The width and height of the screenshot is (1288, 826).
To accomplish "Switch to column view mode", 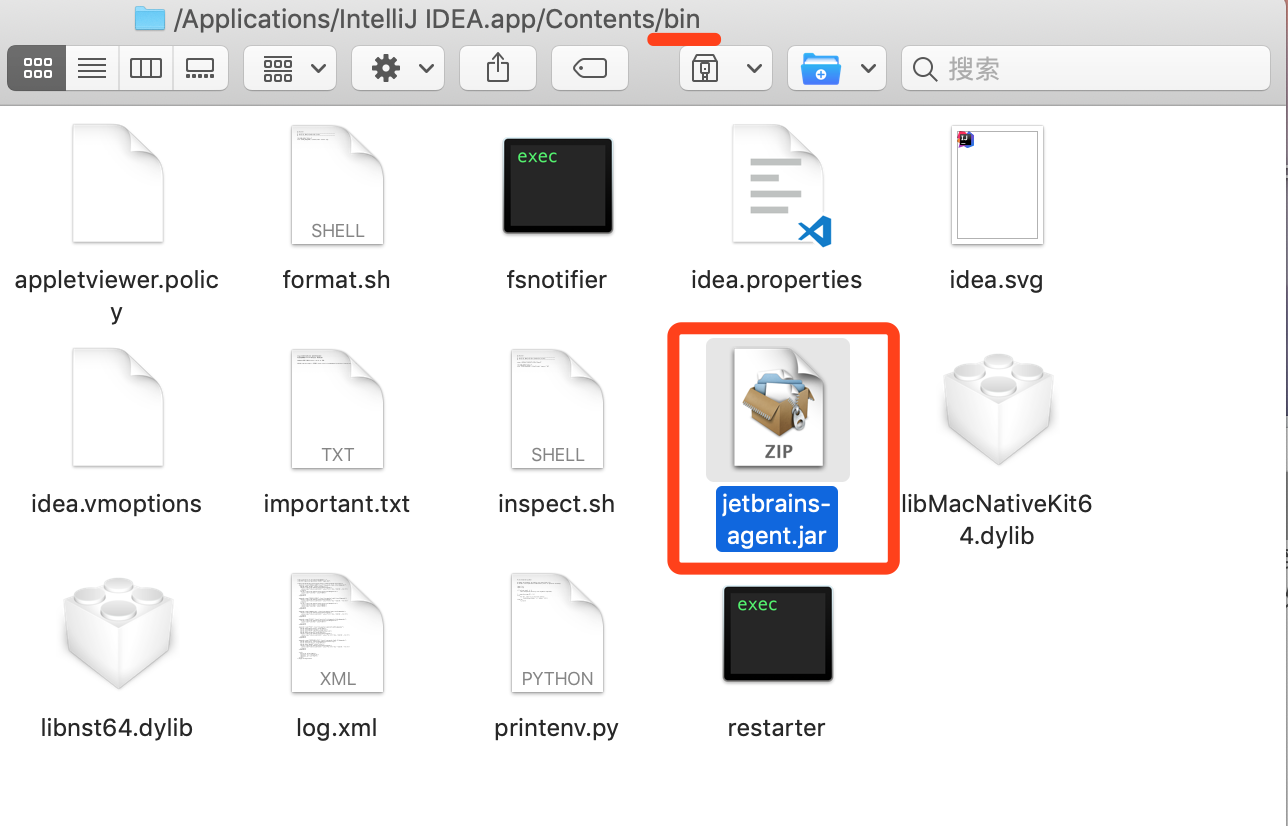I will pyautogui.click(x=146, y=68).
